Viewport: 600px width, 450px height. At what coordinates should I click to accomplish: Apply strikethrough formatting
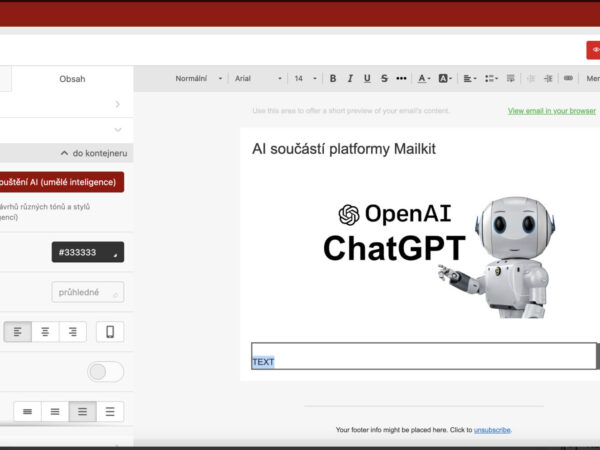pyautogui.click(x=384, y=78)
